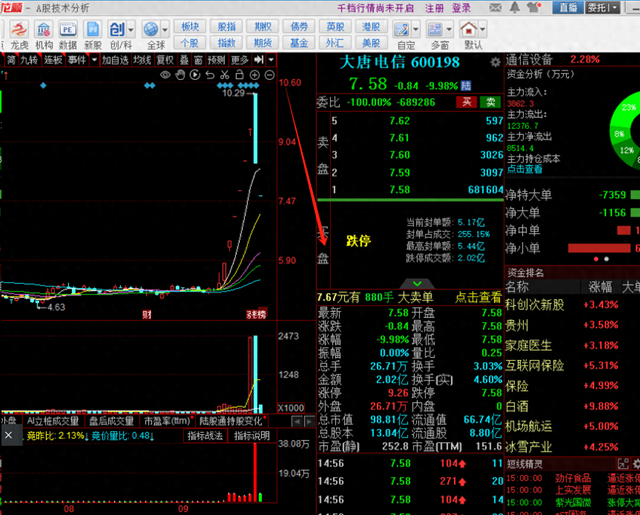Zoom out with the minus icon
The width and height of the screenshot is (640, 515).
coord(269,75)
